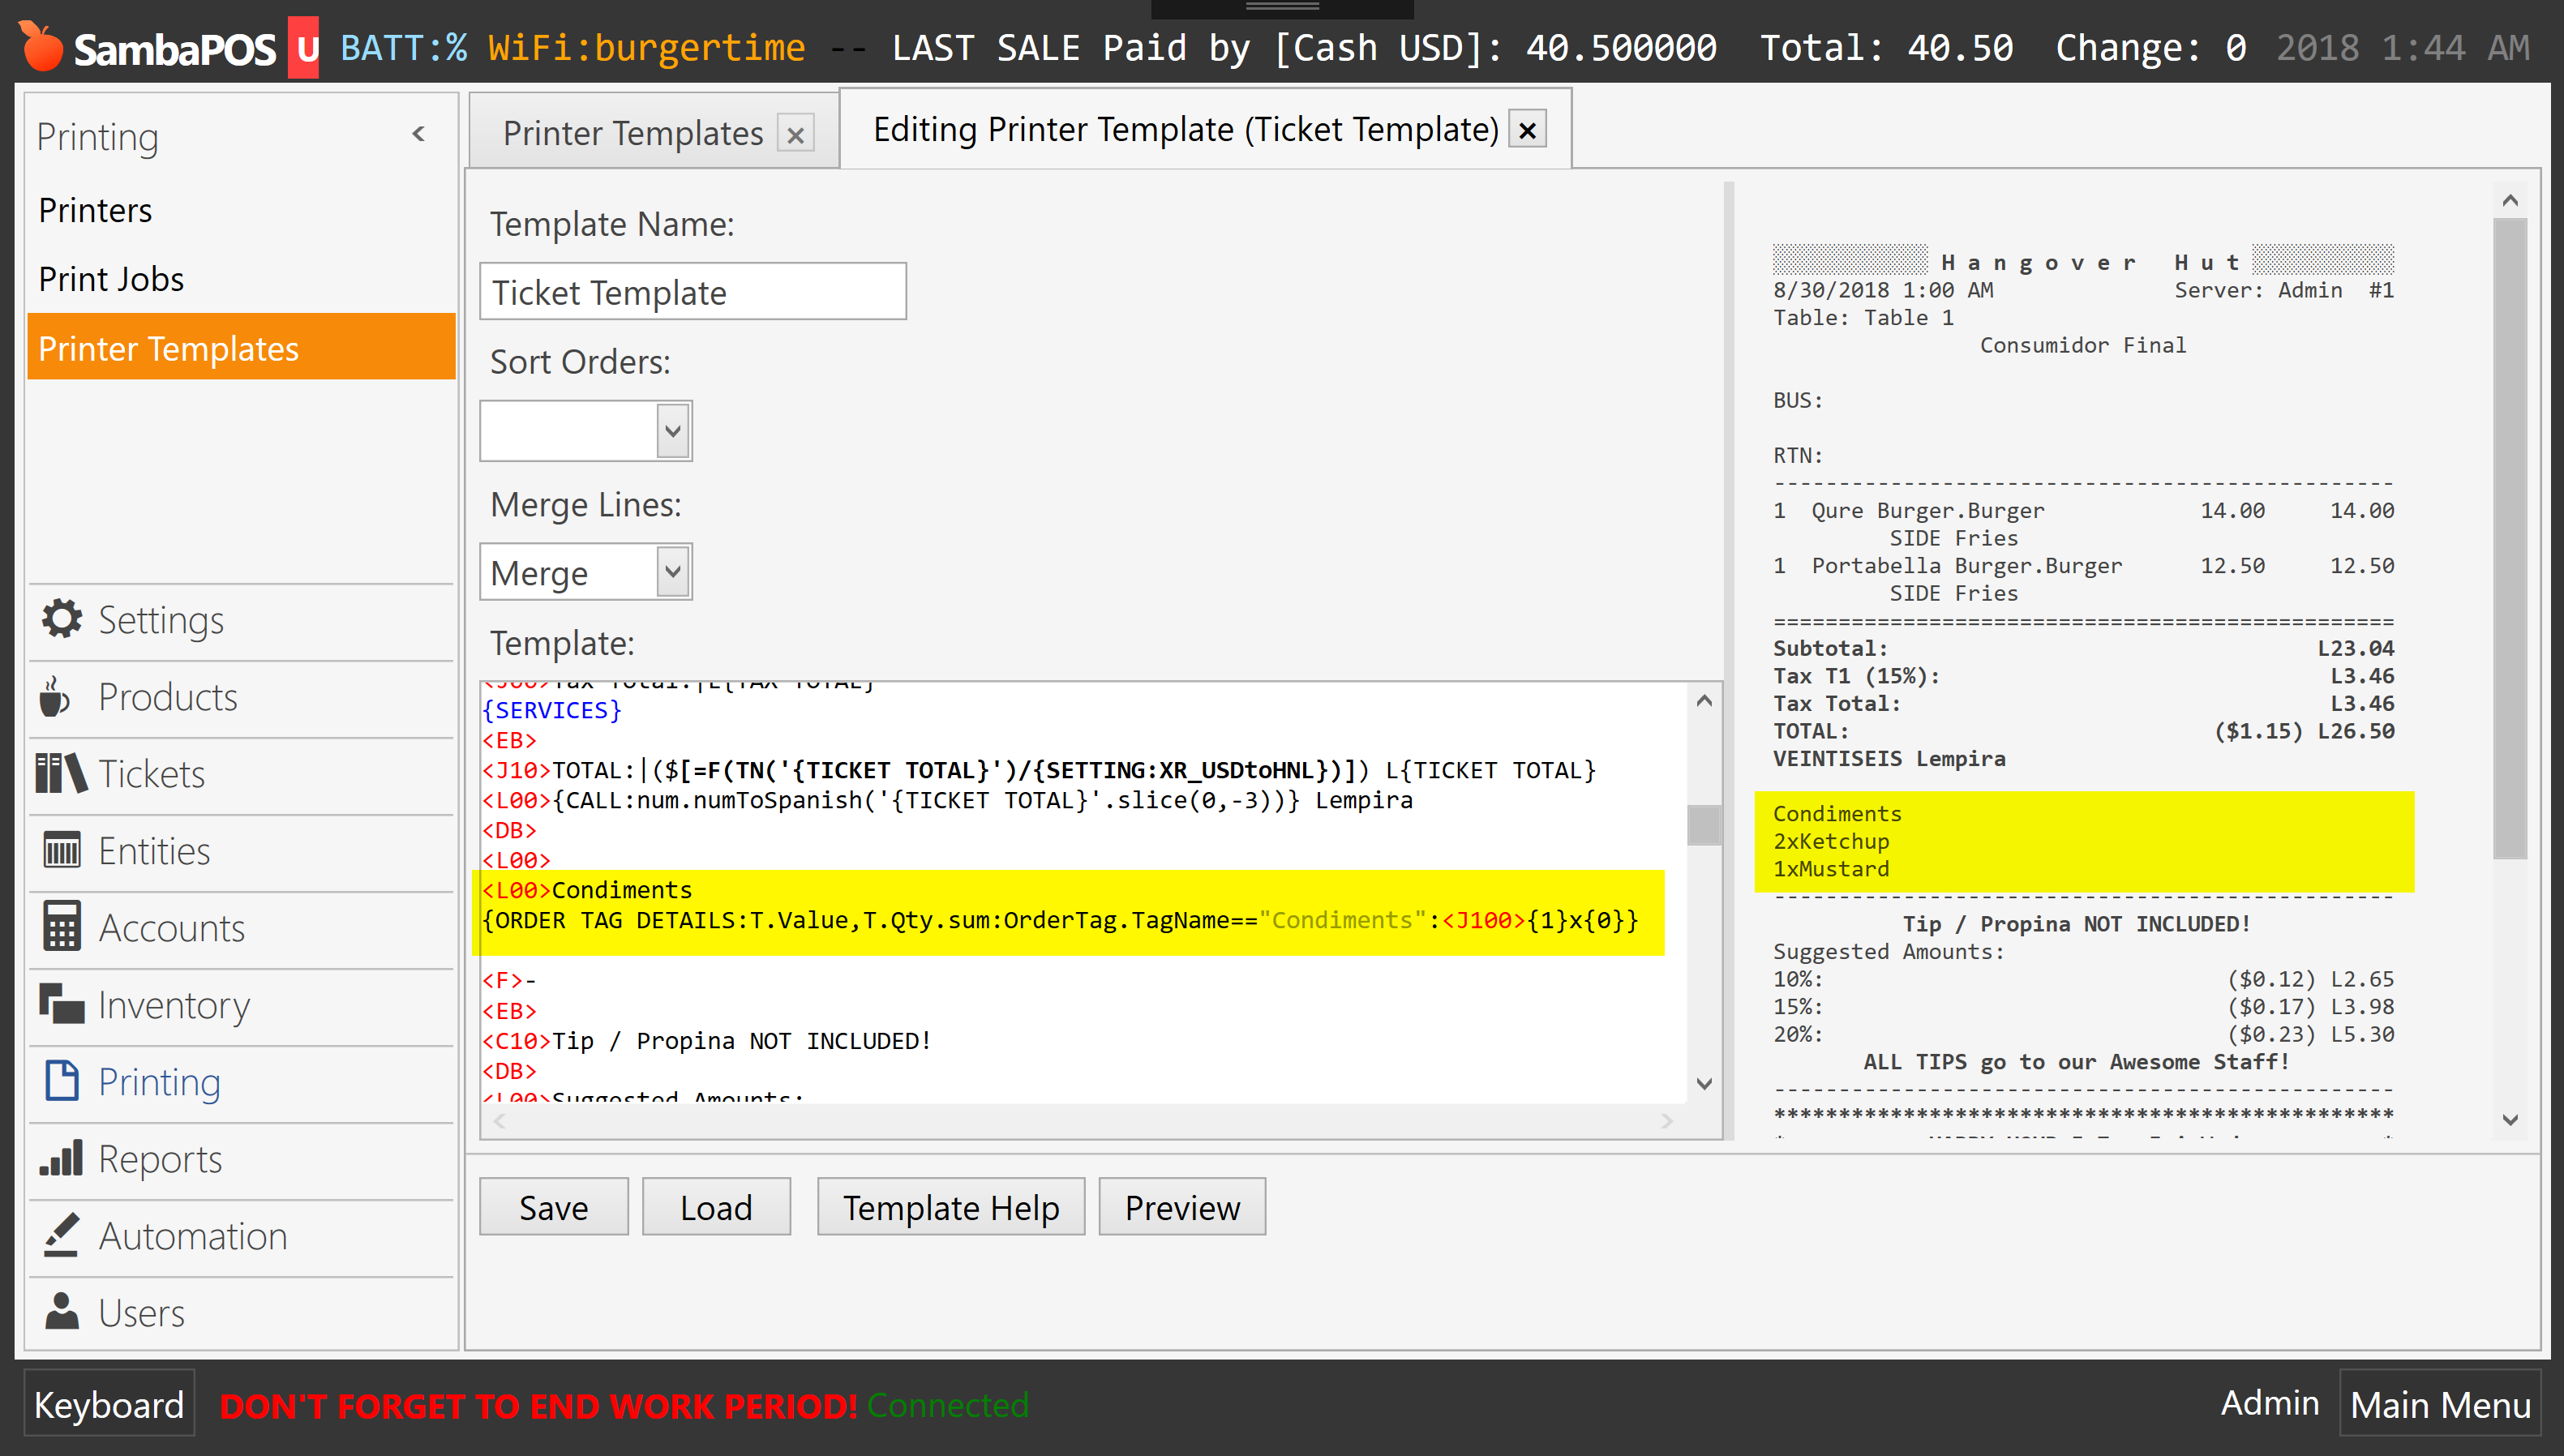Open the Automation section label
The width and height of the screenshot is (2564, 1456).
point(193,1236)
